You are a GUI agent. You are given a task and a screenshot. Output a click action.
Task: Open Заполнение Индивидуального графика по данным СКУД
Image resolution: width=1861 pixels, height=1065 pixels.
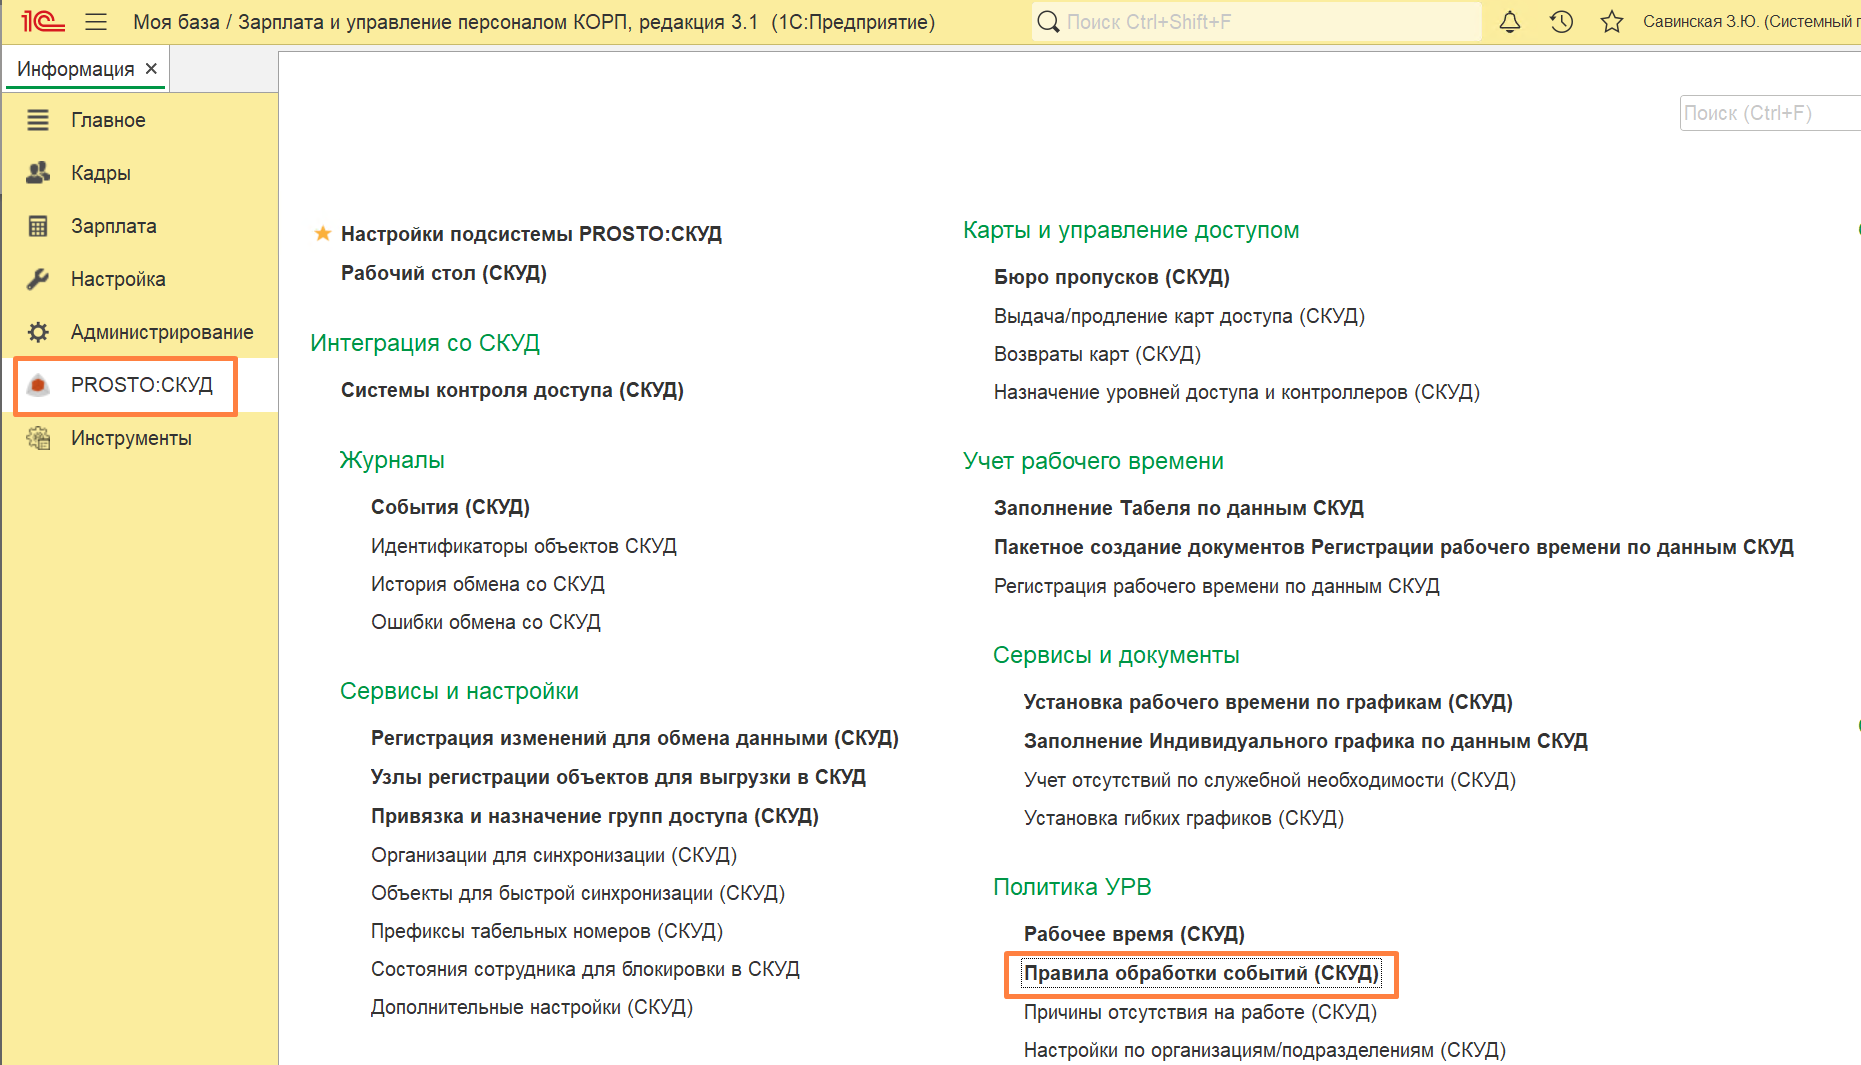(x=1306, y=741)
